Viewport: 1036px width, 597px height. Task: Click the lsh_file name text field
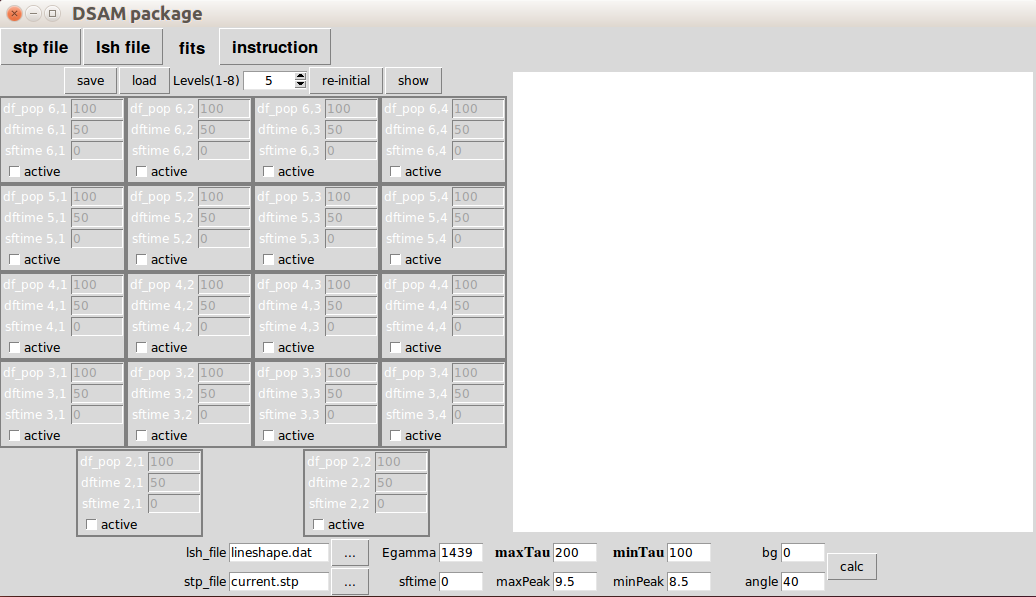point(279,552)
